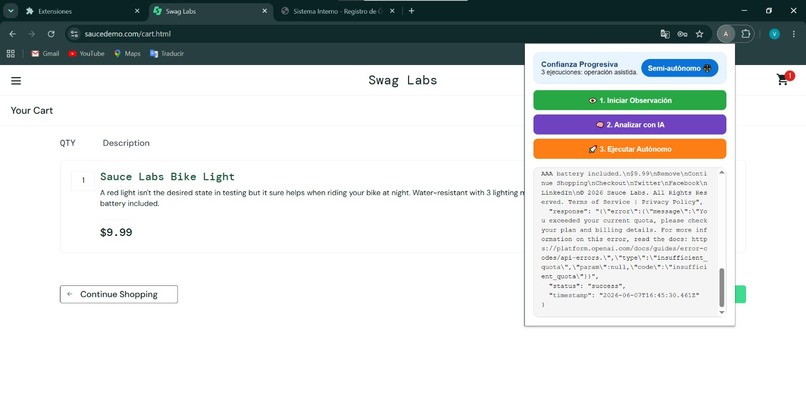Click the Continue Shopping button
This screenshot has width=806, height=418.
[x=119, y=294]
